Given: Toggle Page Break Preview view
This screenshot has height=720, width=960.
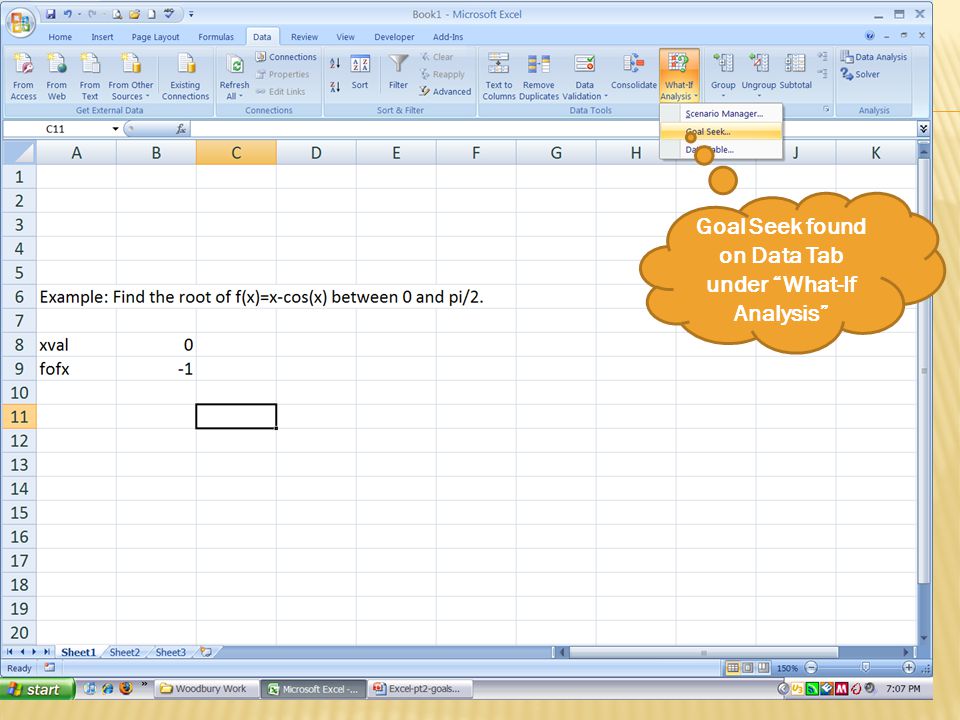Looking at the screenshot, I should [x=763, y=668].
